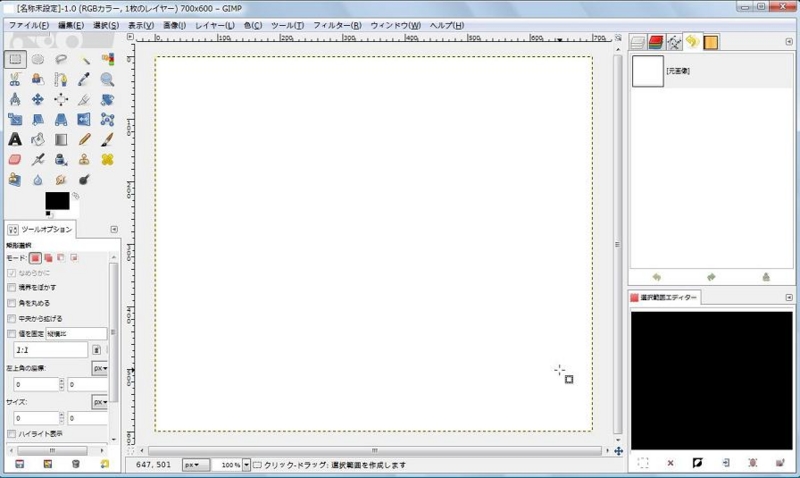Swap foreground and background colors arrow
The image size is (800, 478).
coord(76,196)
